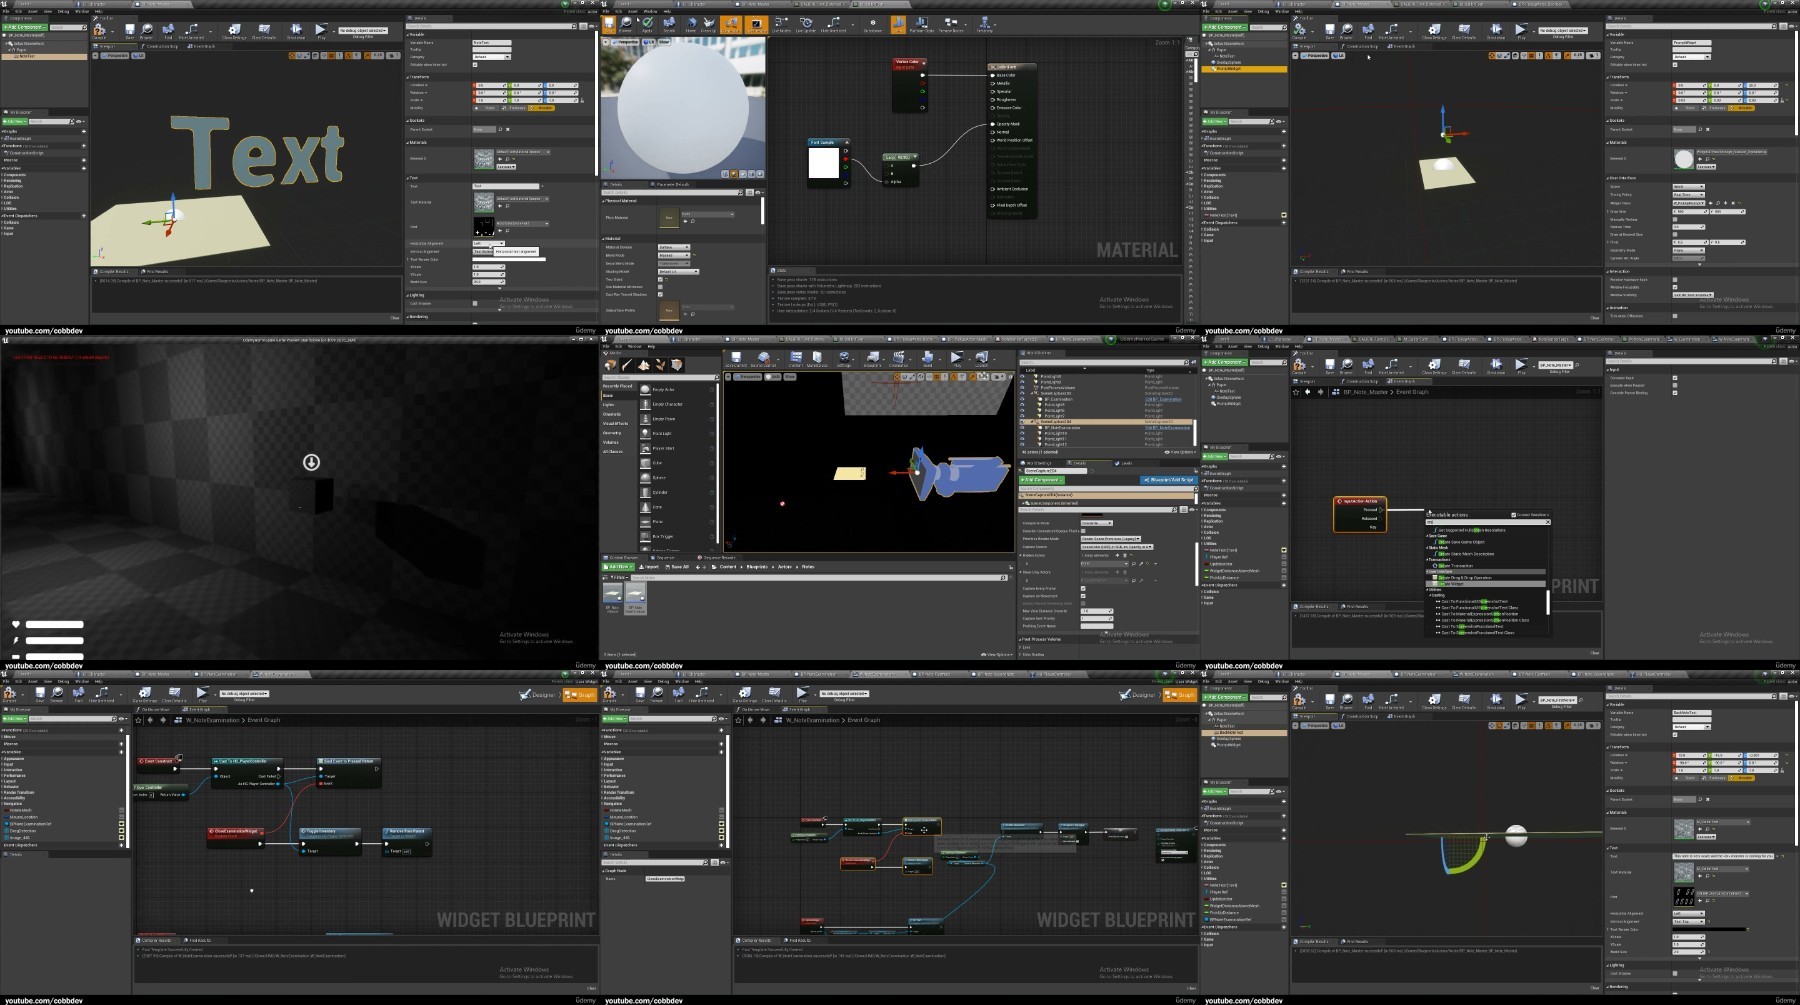Open Blend Mode dropdown in Material details
This screenshot has height=1005, width=1800.
coord(674,255)
